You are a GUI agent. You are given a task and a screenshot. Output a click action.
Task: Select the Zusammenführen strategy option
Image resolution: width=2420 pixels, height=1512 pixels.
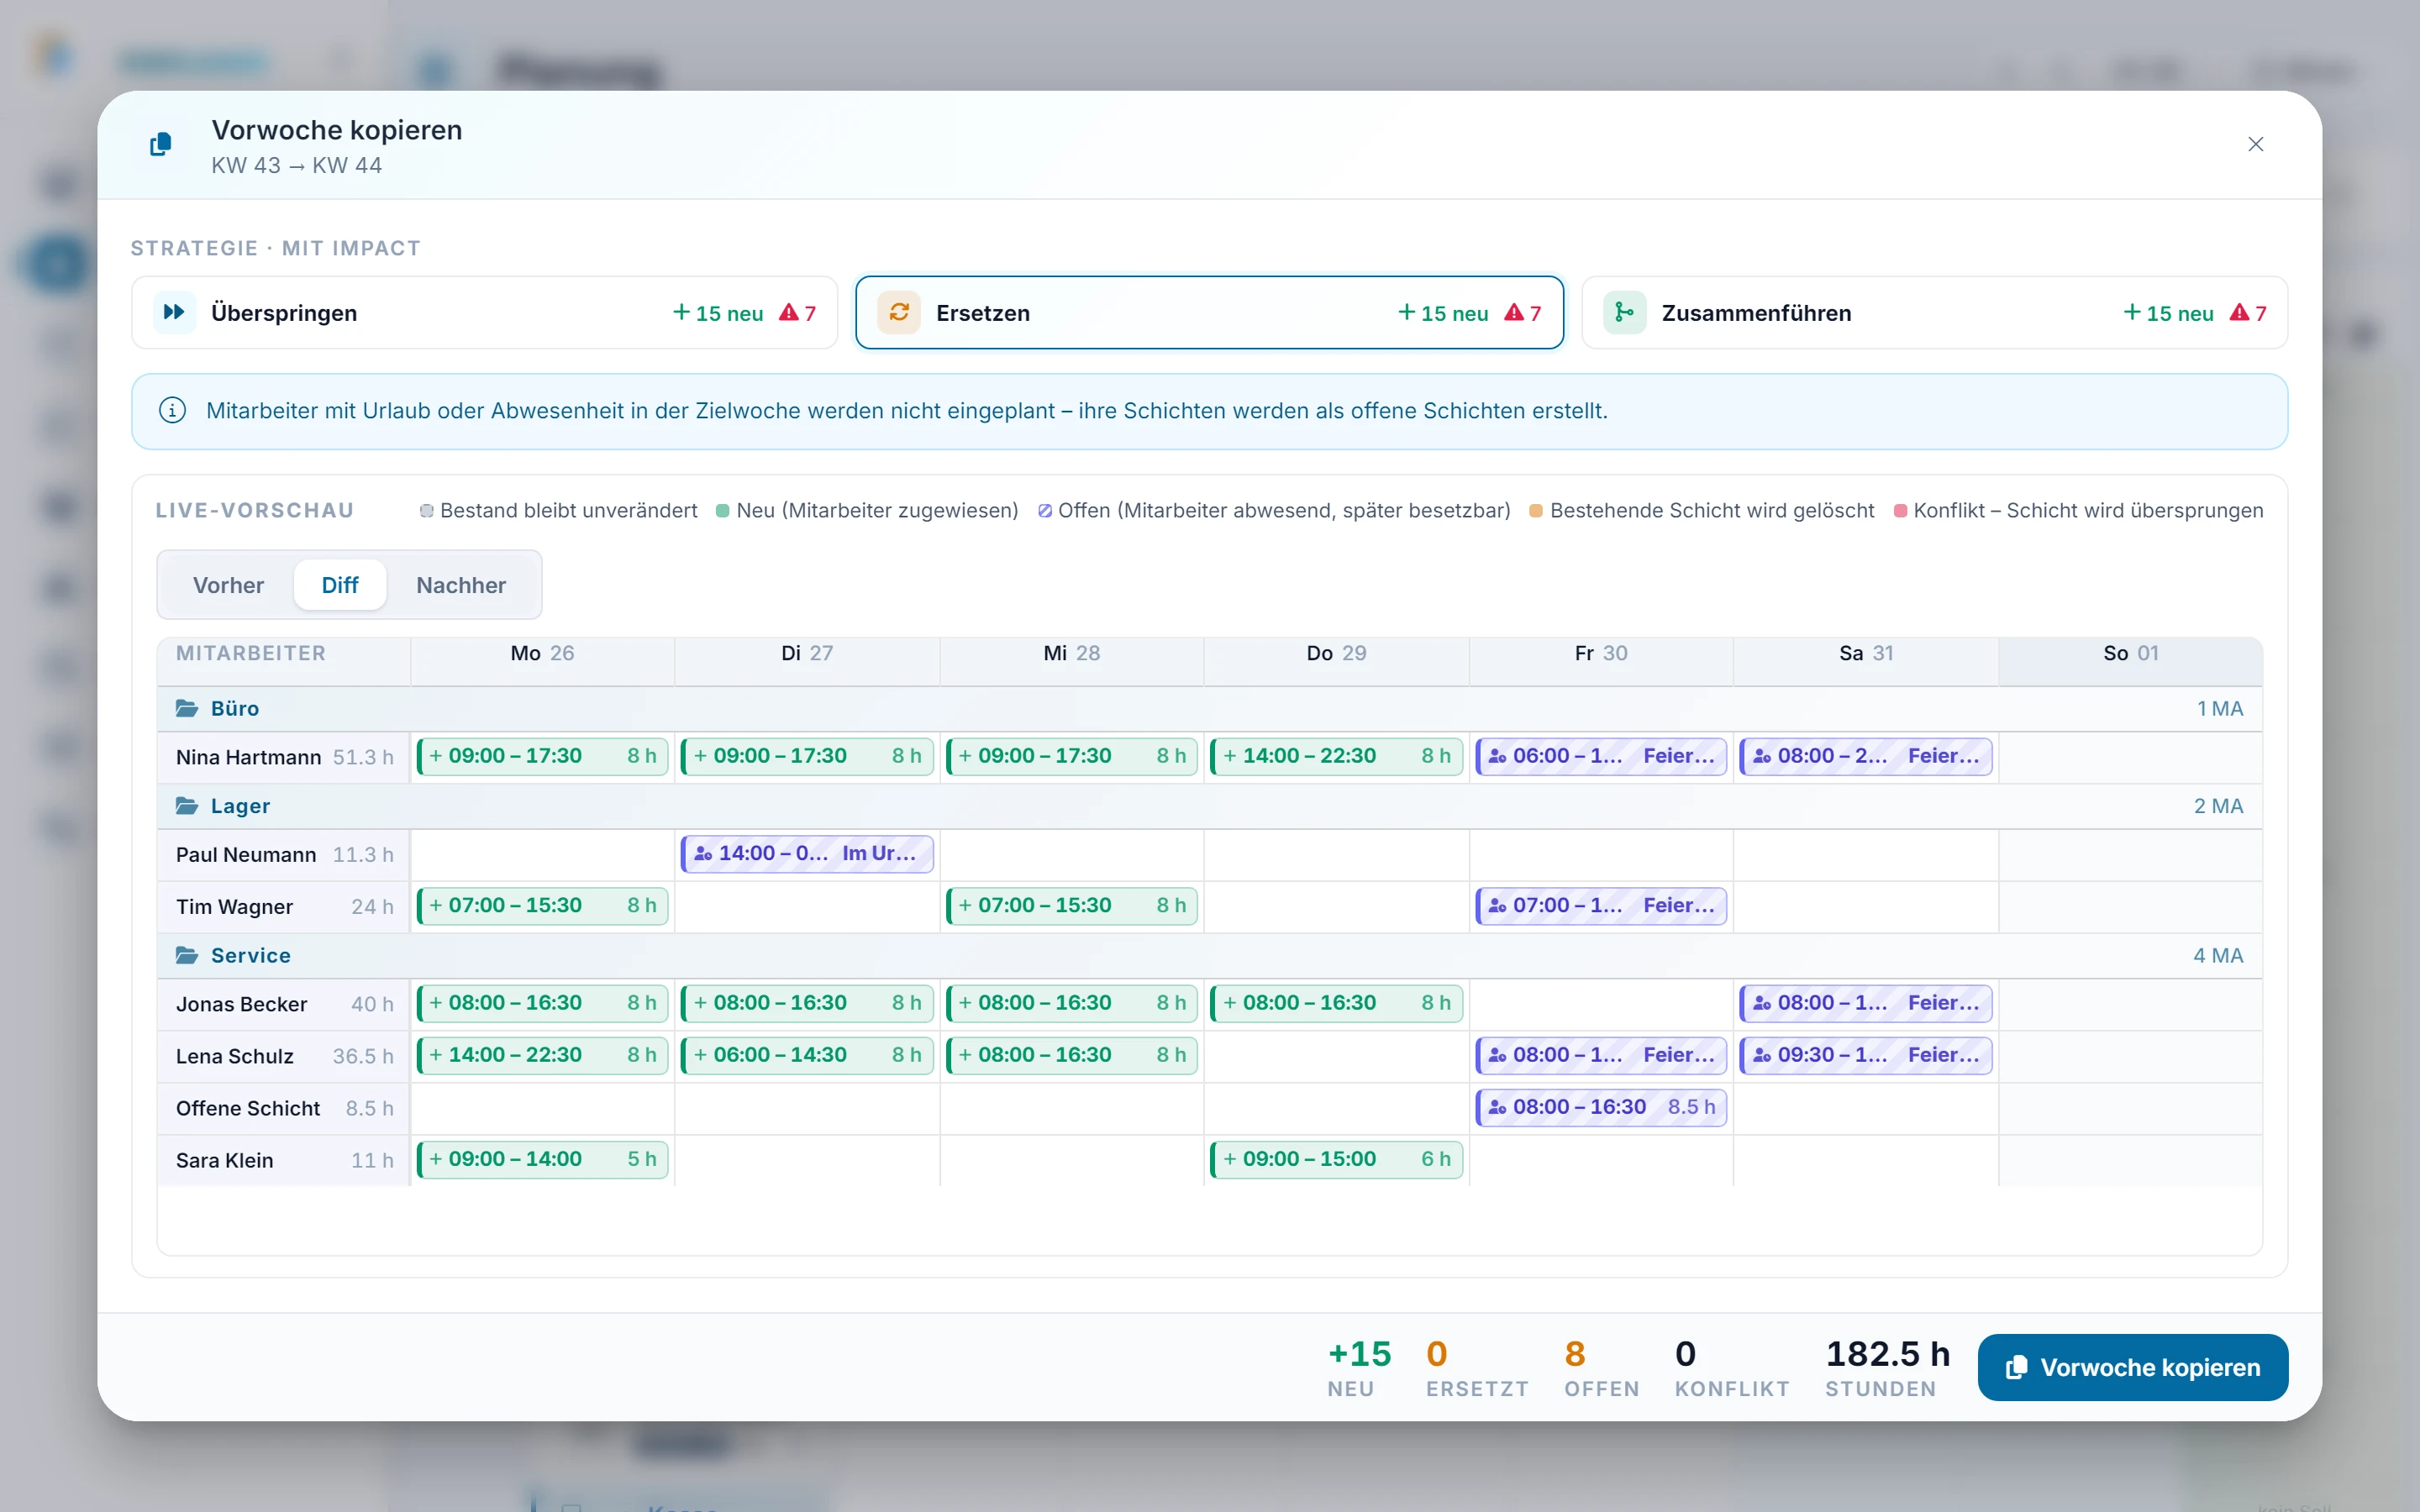click(1934, 312)
